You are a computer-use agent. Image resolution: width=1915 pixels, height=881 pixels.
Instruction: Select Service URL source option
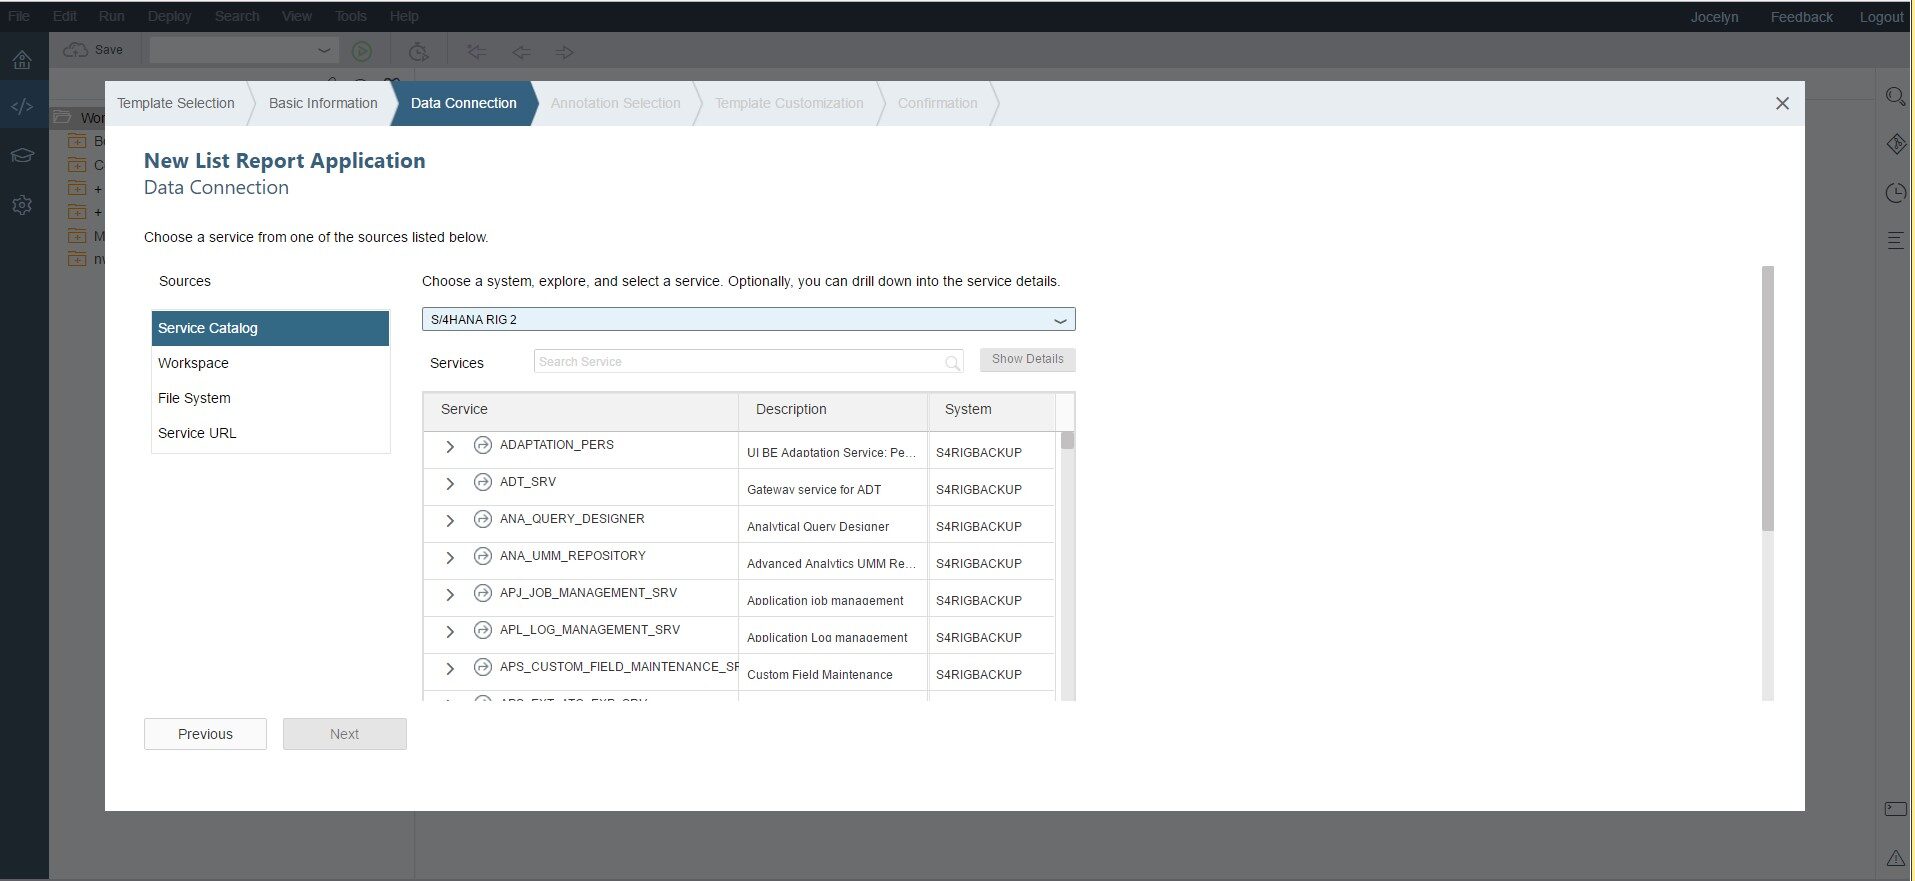197,433
